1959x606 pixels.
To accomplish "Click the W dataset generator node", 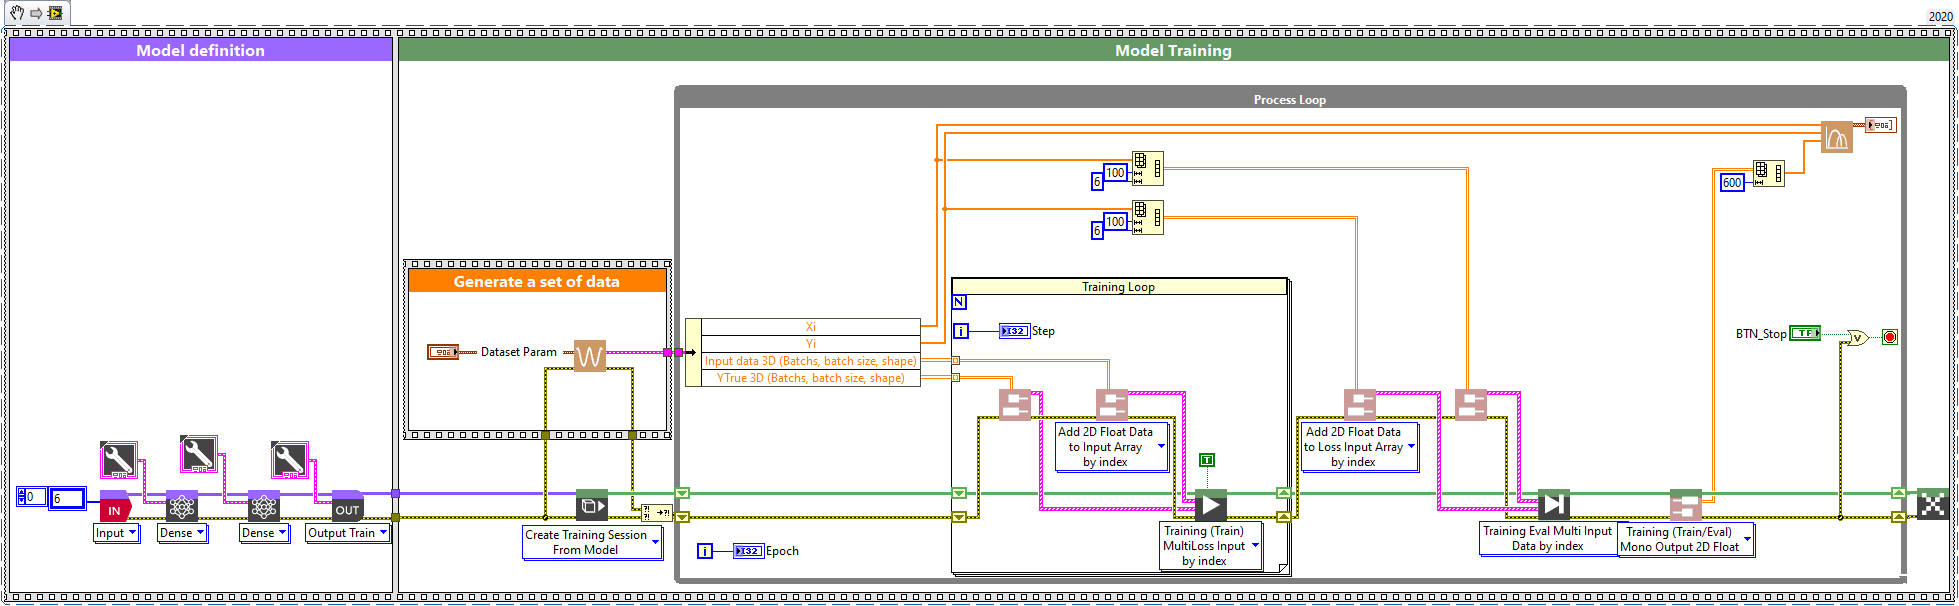I will point(589,355).
